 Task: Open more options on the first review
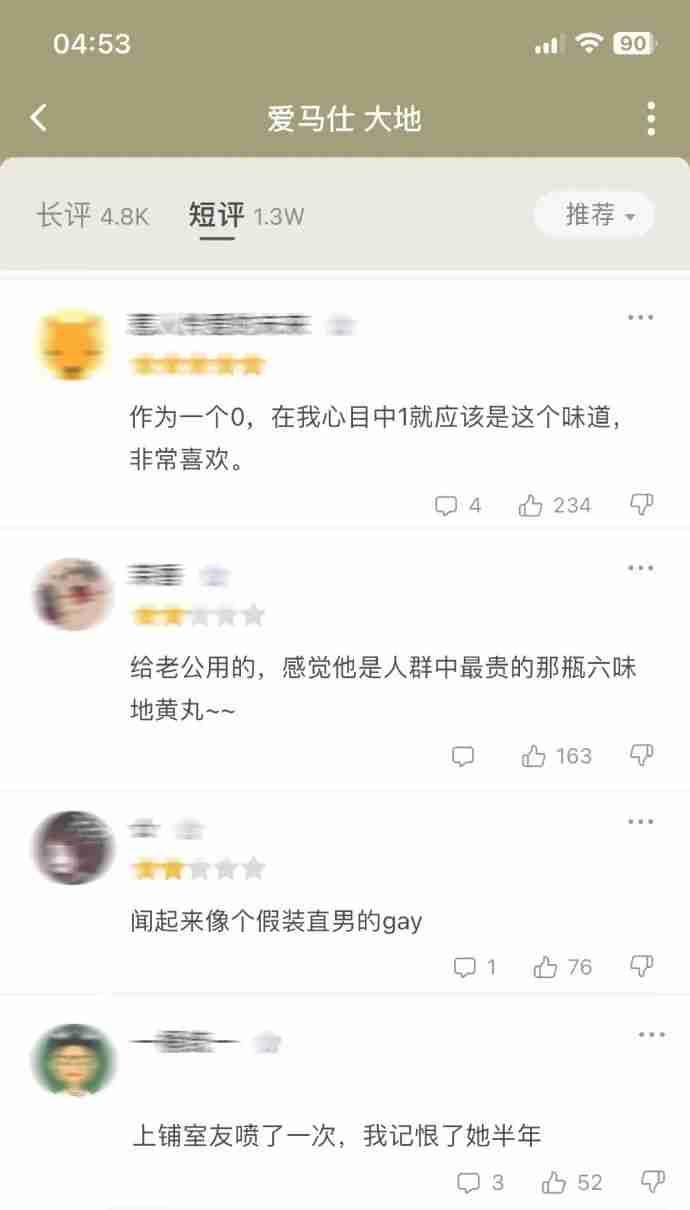click(x=641, y=317)
